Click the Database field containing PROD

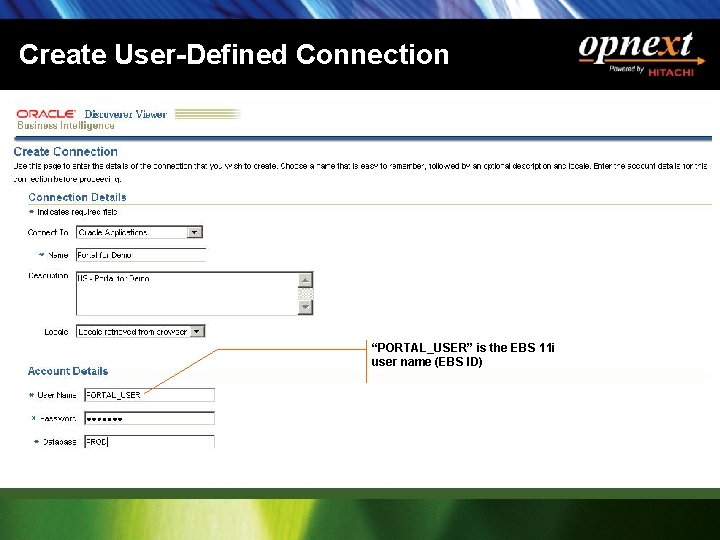coord(149,442)
